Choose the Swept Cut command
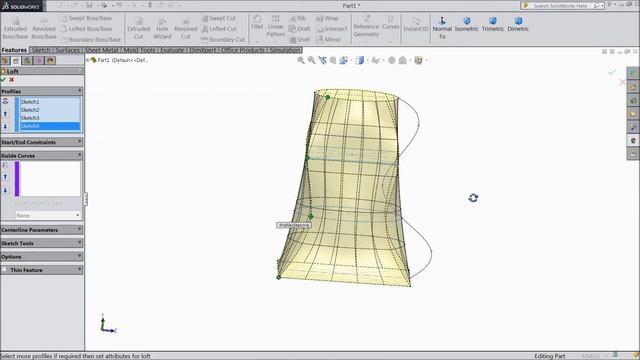 tap(219, 18)
